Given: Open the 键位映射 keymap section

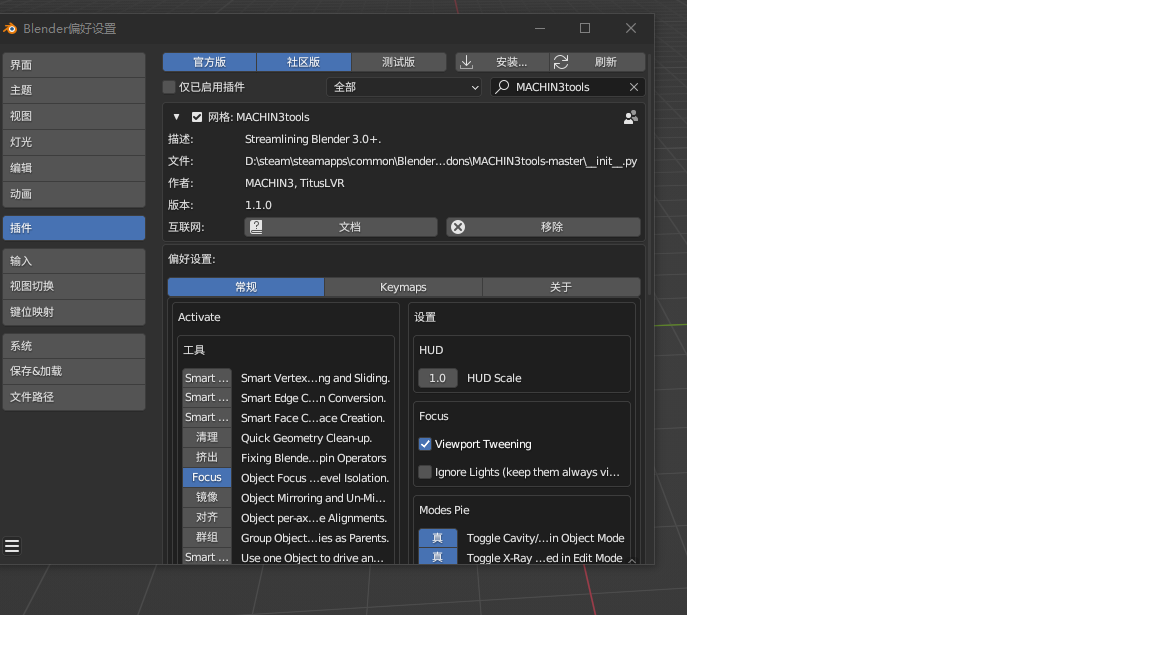Looking at the screenshot, I should coord(73,312).
